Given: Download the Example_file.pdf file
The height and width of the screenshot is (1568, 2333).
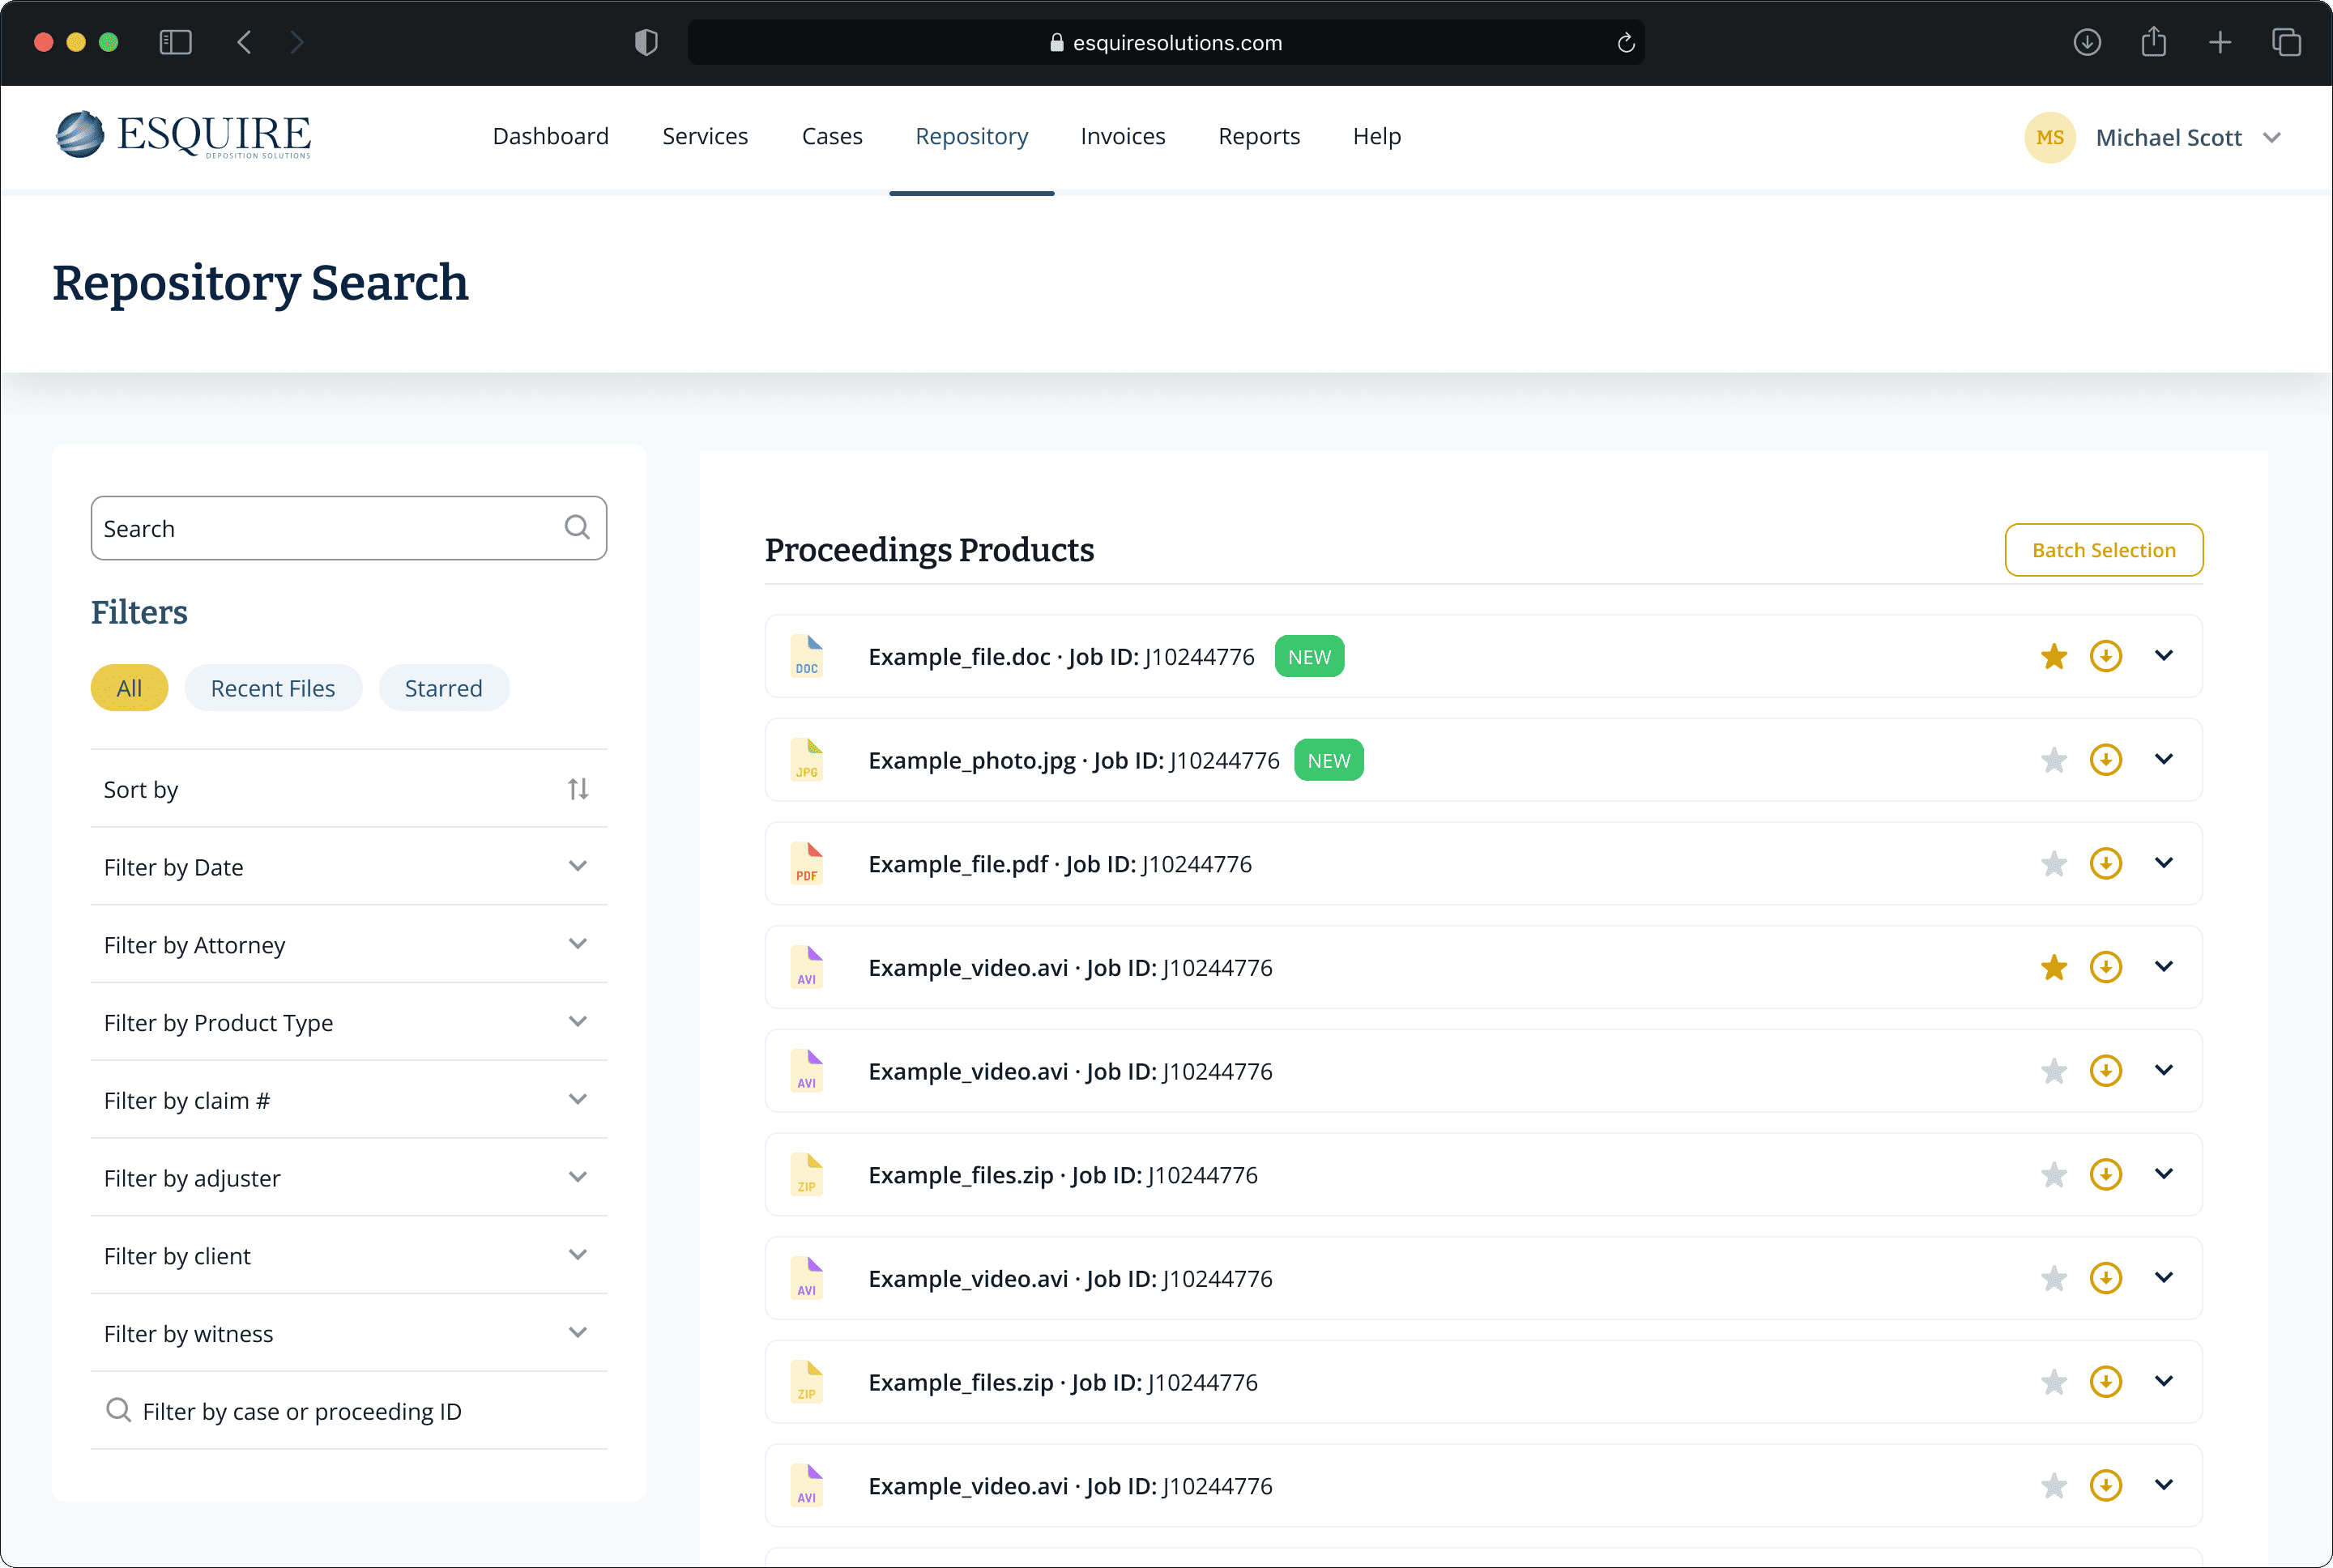Looking at the screenshot, I should coord(2105,864).
